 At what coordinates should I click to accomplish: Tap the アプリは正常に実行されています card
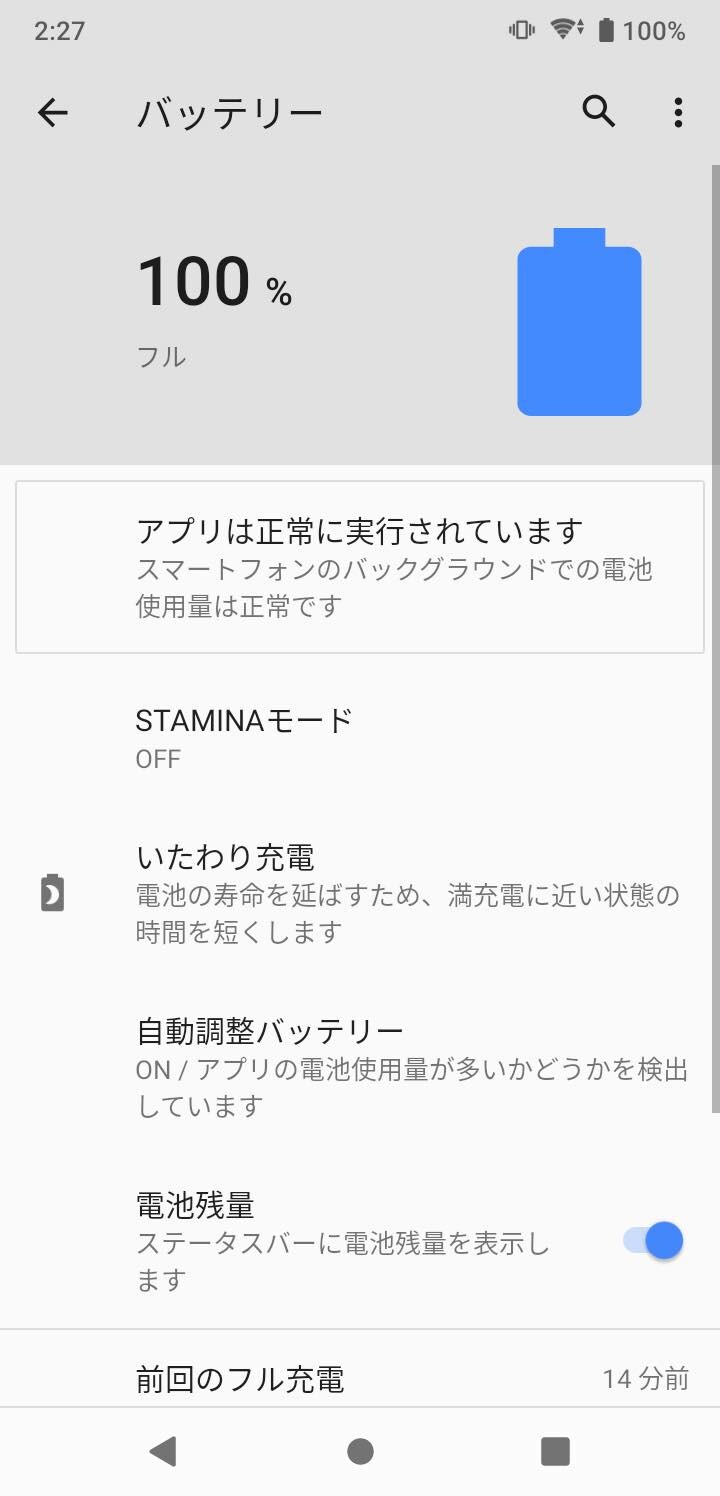pyautogui.click(x=360, y=567)
